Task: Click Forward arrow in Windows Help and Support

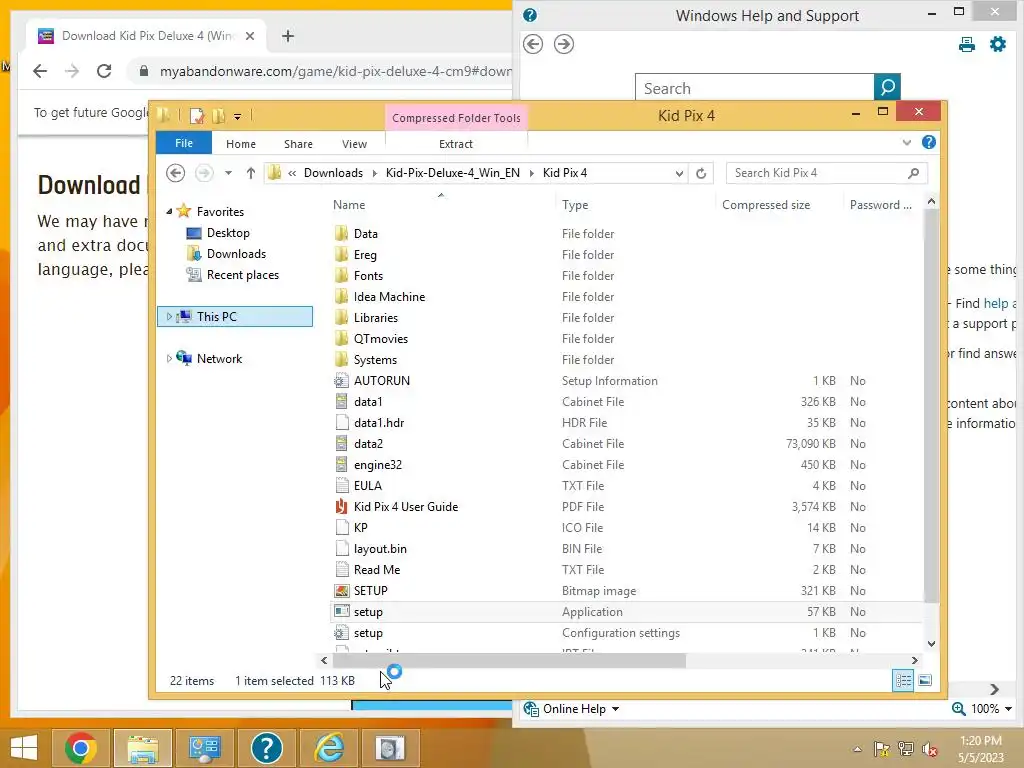Action: [x=564, y=44]
